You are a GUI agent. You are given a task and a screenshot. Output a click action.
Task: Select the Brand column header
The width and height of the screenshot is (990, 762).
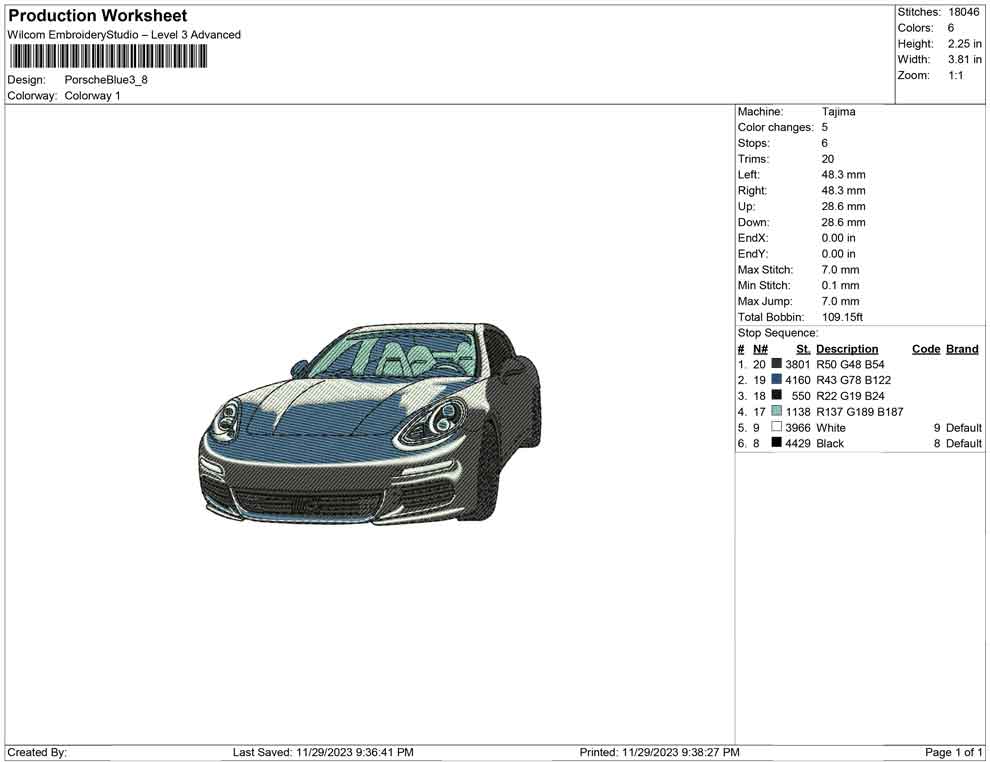(x=961, y=348)
